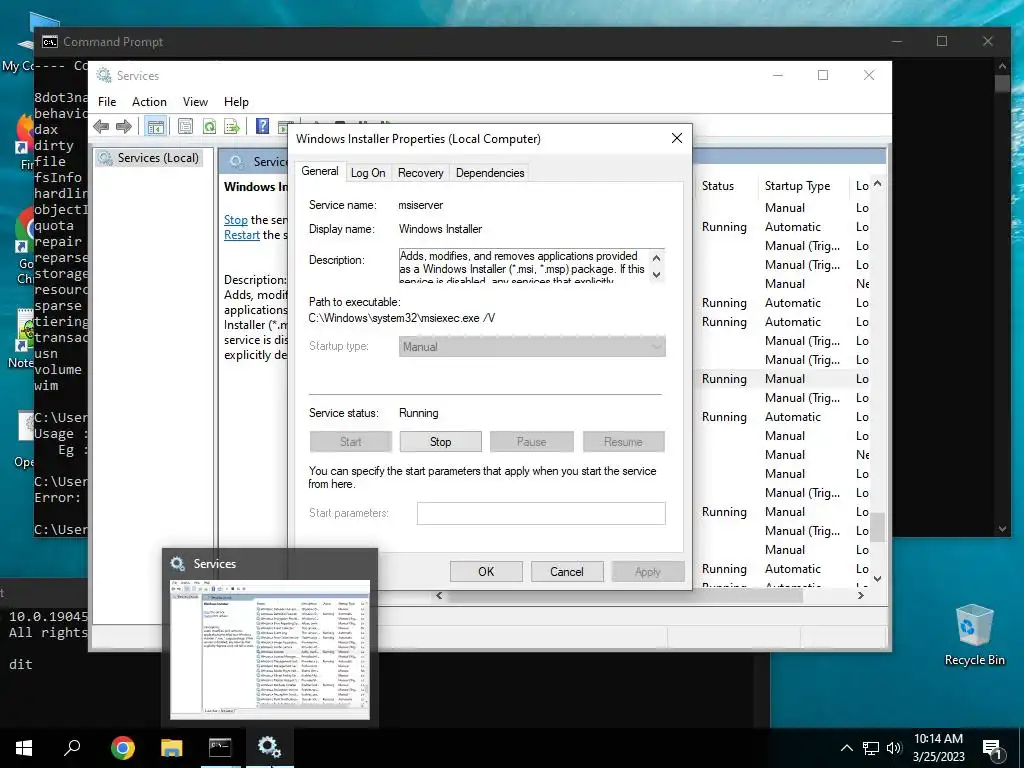Open the File menu in Services
The image size is (1024, 768).
[107, 102]
